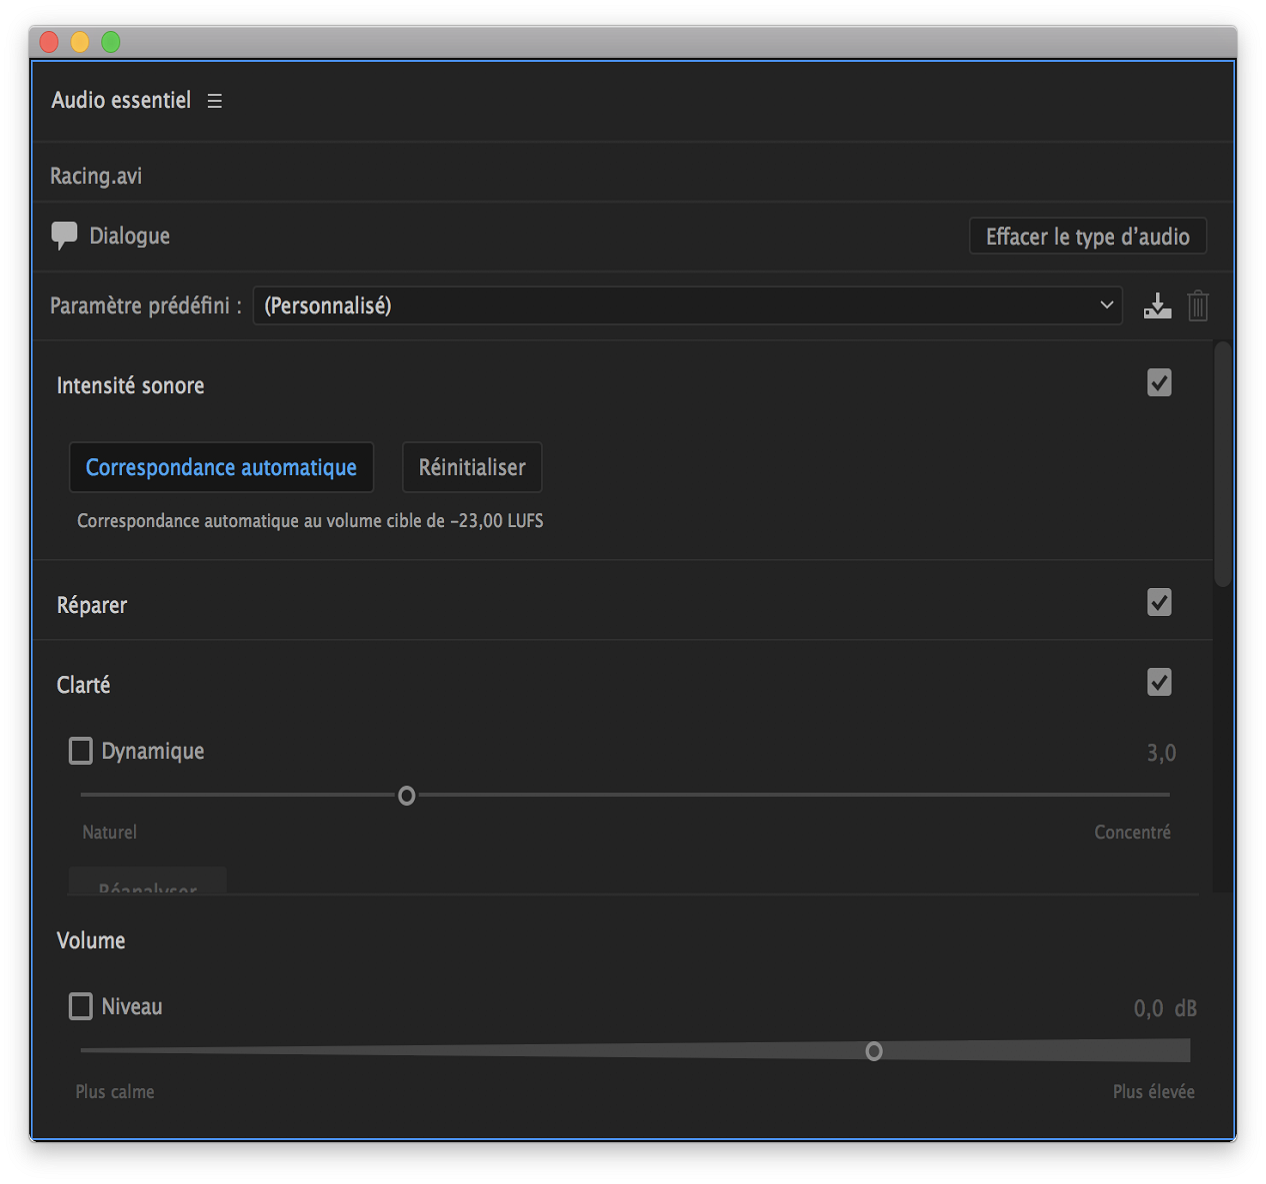
Task: Click the Paramètre prédéfini label
Action: (x=146, y=306)
